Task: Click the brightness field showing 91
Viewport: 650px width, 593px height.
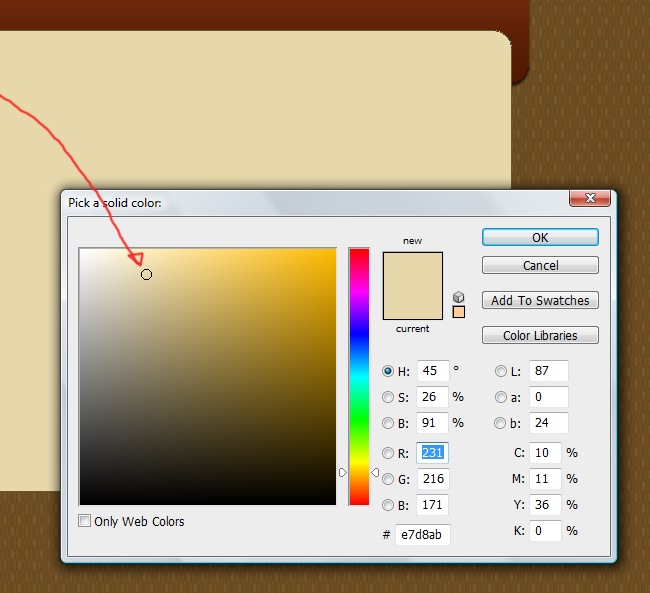Action: coord(432,423)
